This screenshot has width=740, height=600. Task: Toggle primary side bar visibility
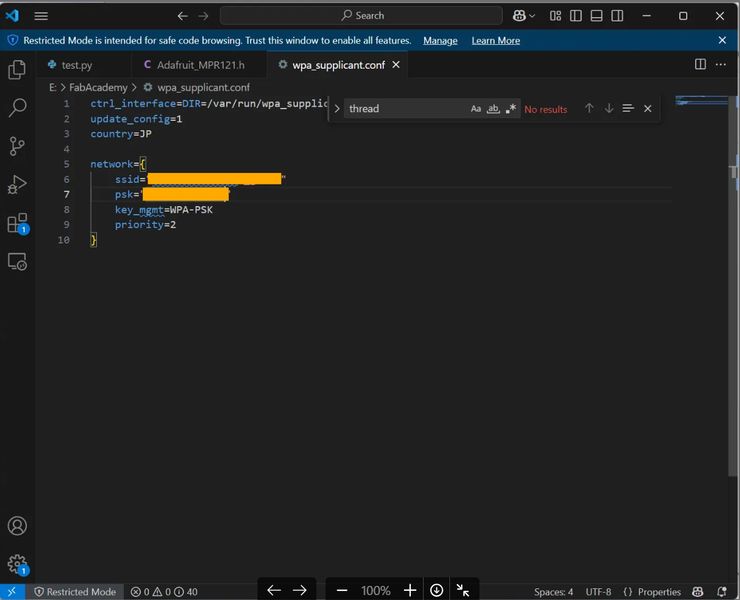point(576,16)
